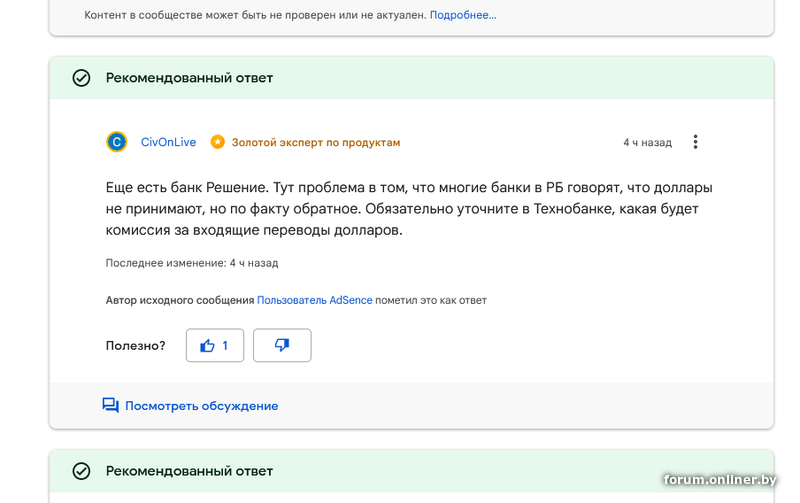Click the thumbs down button

[282, 345]
